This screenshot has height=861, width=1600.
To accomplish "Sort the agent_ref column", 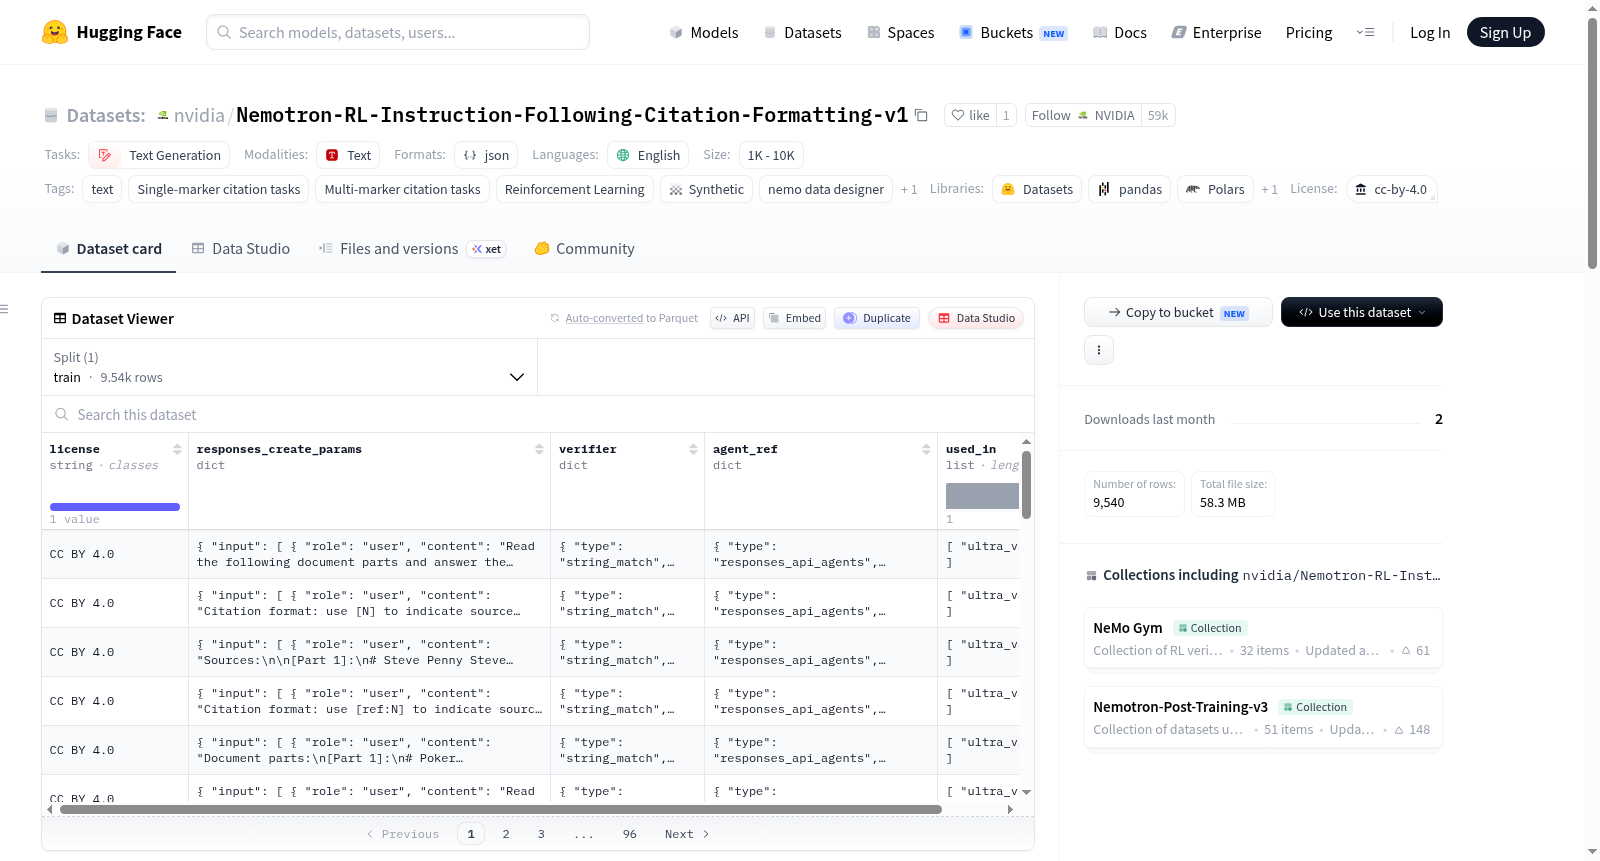I will pyautogui.click(x=926, y=449).
